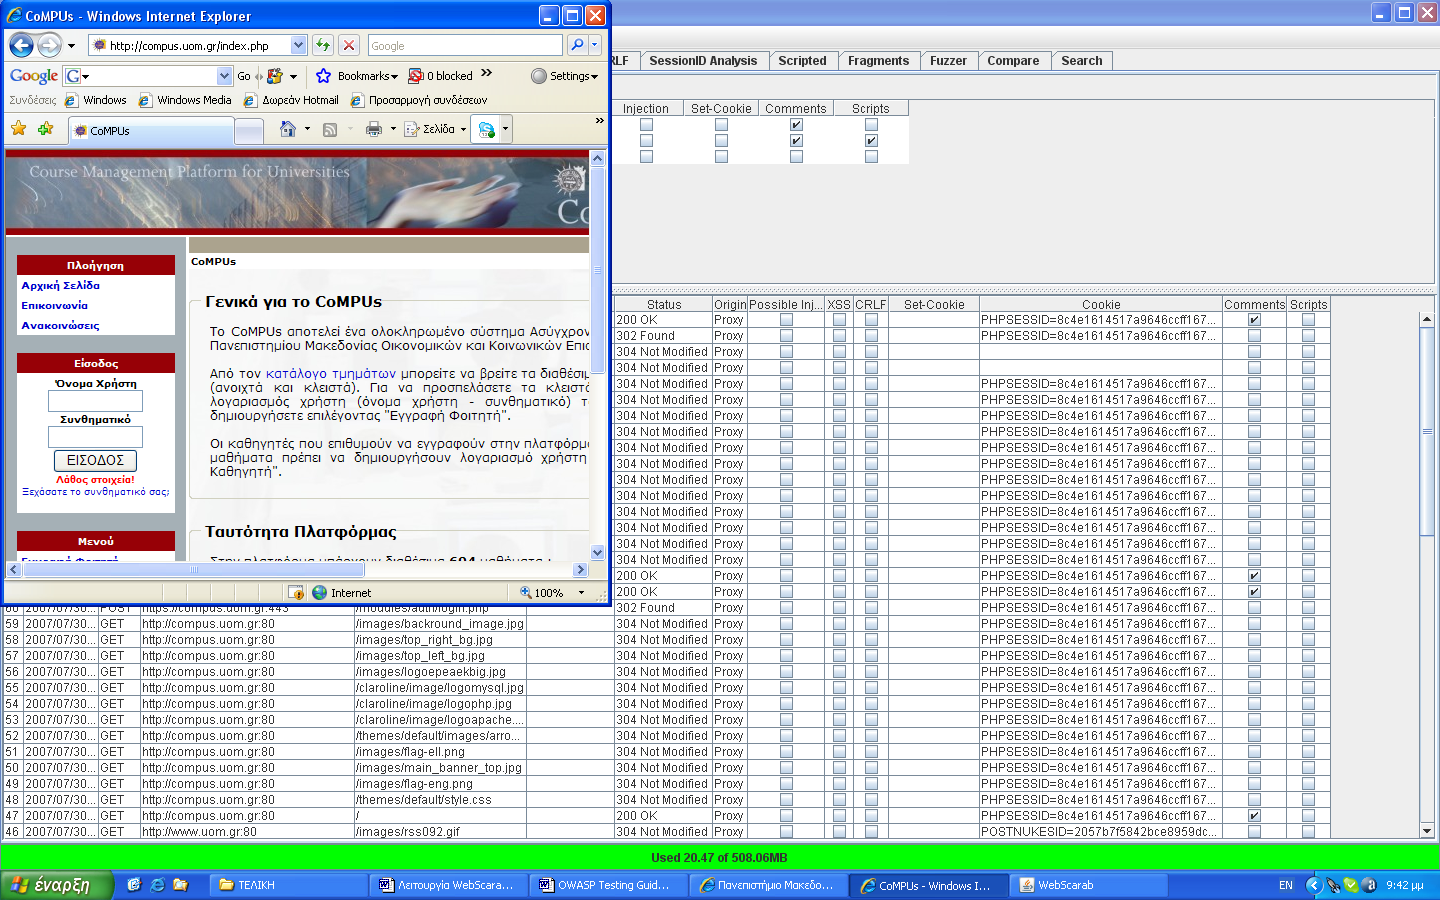Stop loading with the red X button
This screenshot has width=1440, height=900.
coord(348,45)
